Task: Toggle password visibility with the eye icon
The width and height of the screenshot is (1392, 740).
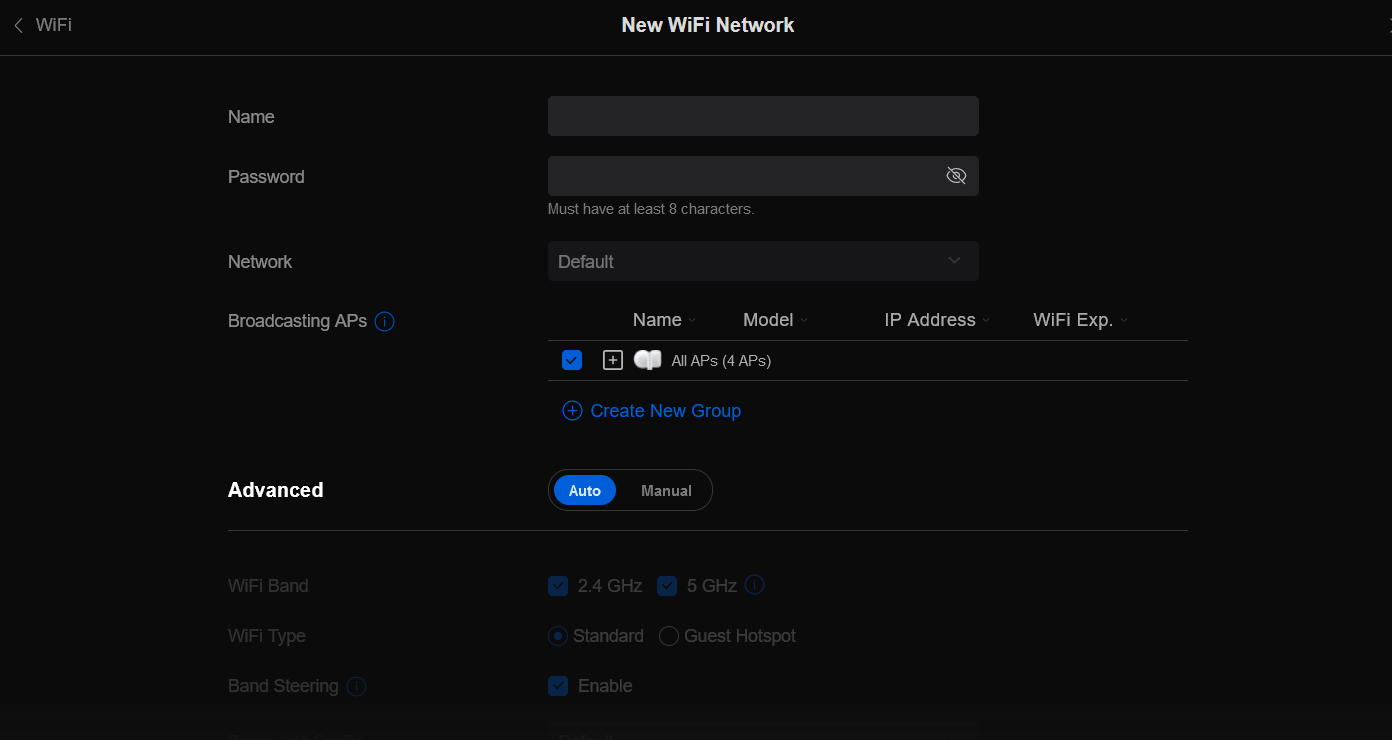Action: pyautogui.click(x=956, y=175)
